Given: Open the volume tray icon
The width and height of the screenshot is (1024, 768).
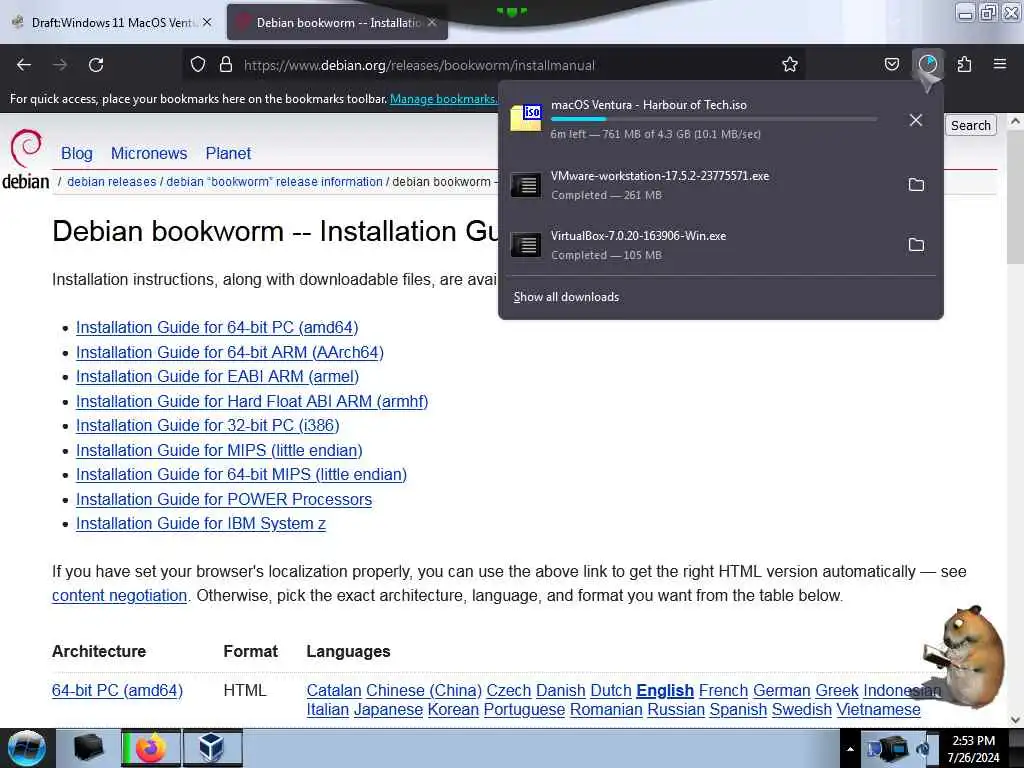Looking at the screenshot, I should (922, 749).
